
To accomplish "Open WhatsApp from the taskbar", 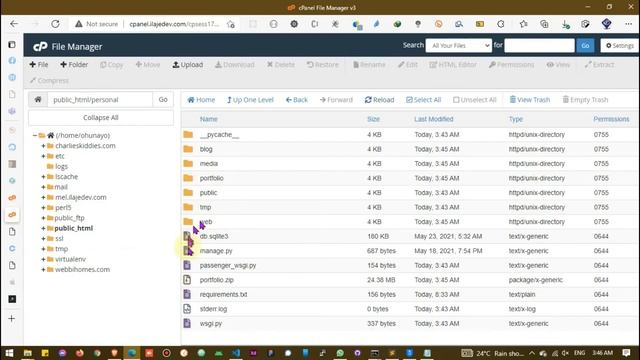I will [x=340, y=353].
